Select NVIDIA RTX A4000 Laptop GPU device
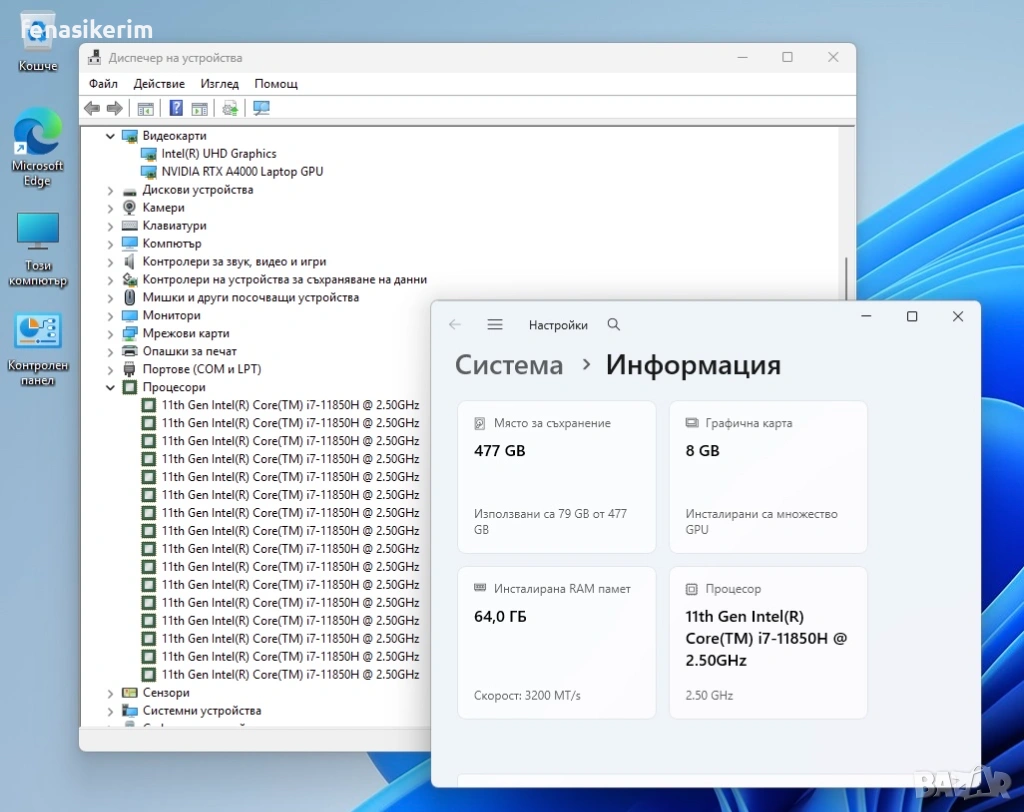The height and width of the screenshot is (812, 1024). [x=242, y=172]
